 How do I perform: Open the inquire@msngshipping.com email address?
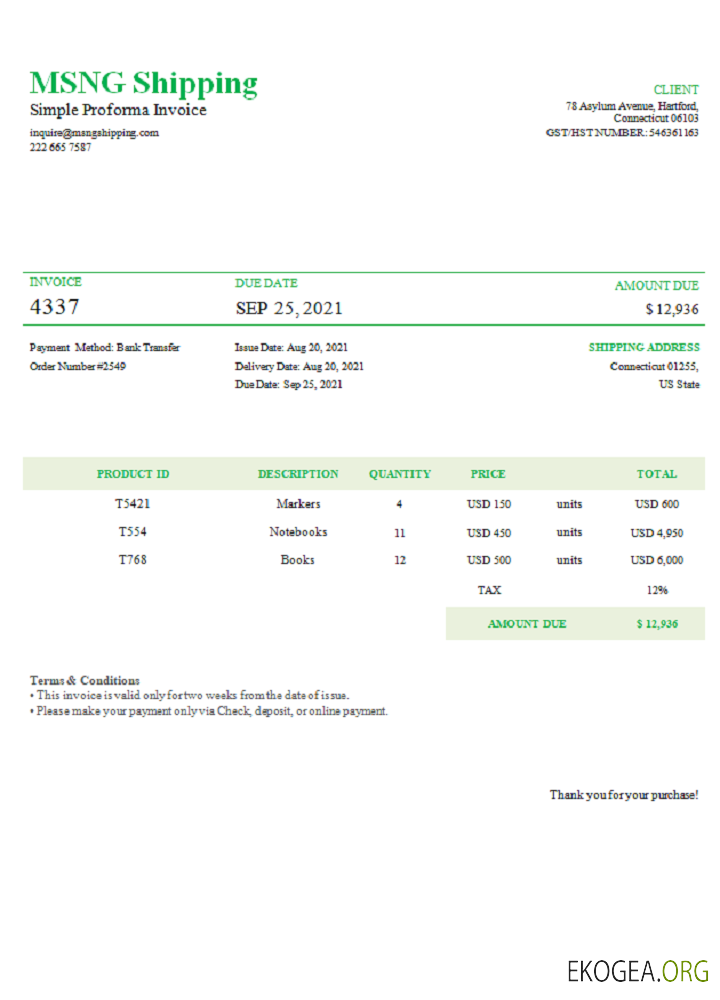pyautogui.click(x=94, y=132)
